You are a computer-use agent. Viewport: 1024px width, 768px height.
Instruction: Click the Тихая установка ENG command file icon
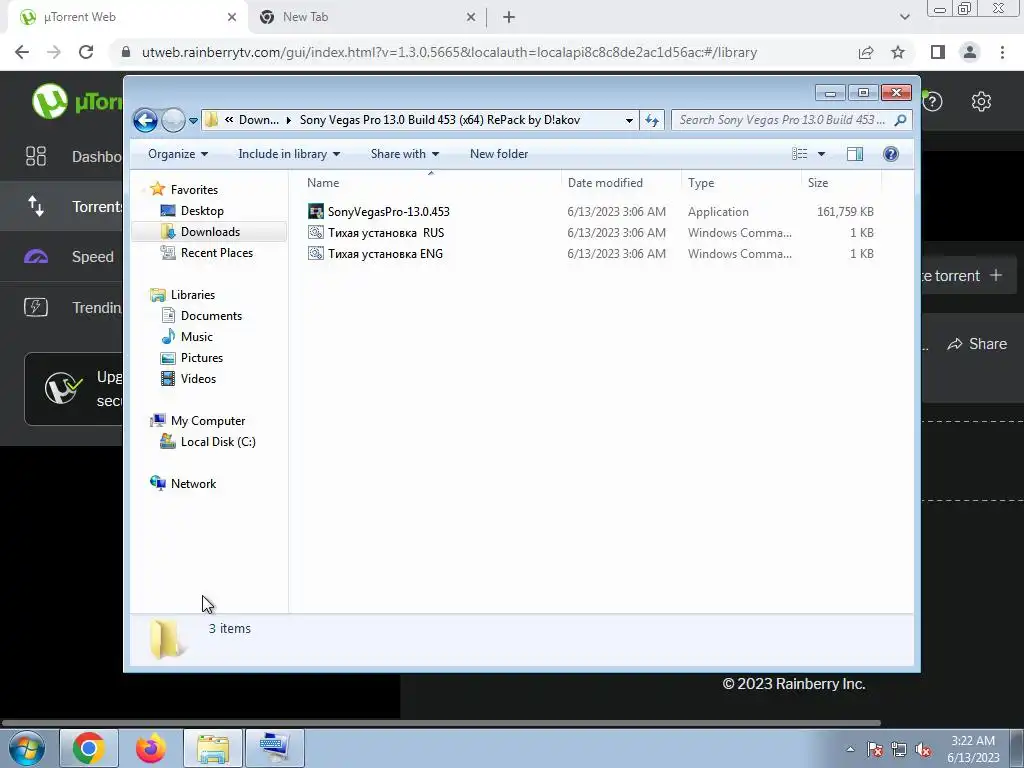click(316, 253)
